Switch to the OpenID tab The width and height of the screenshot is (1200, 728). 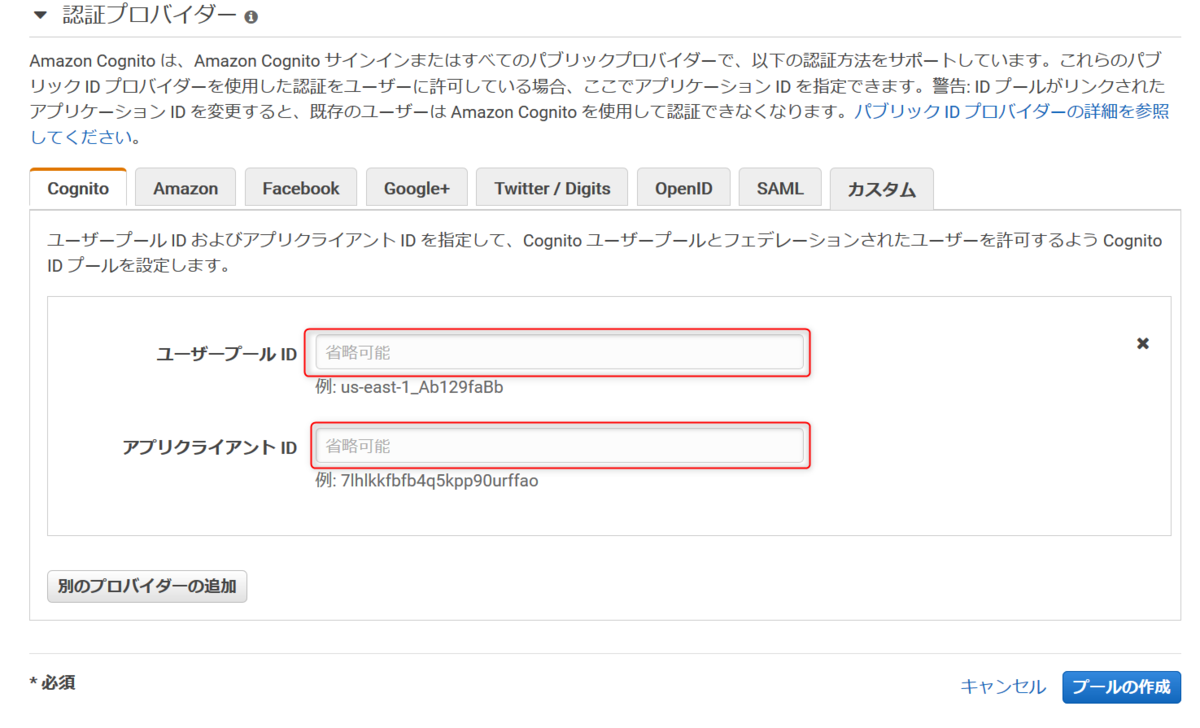tap(684, 188)
